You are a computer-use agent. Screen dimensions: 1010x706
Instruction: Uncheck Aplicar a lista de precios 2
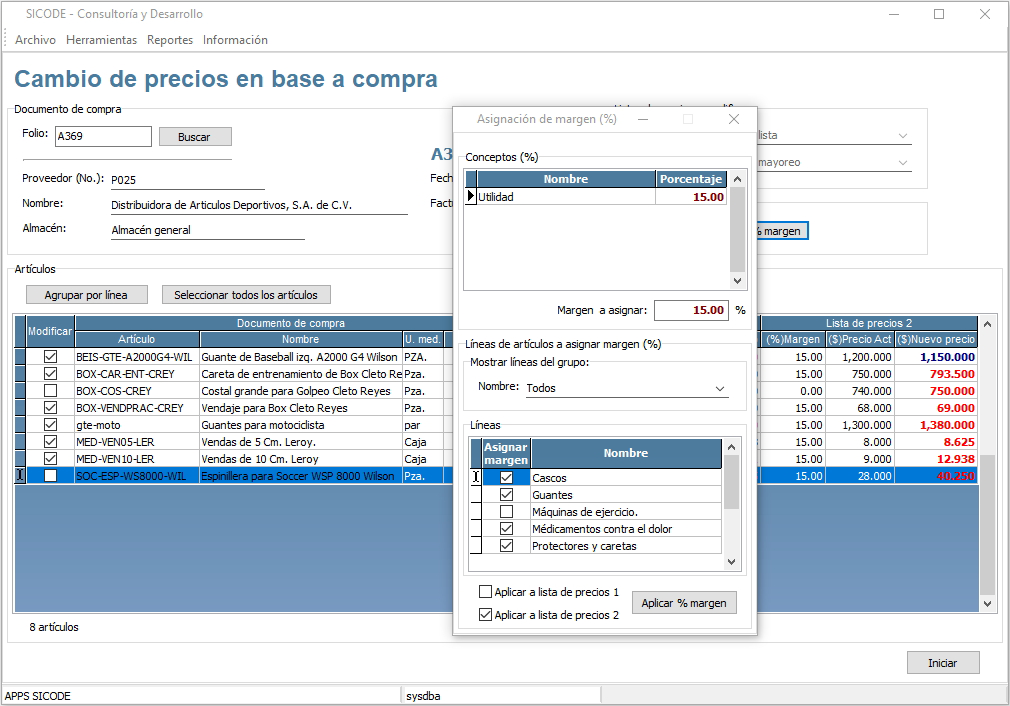[x=486, y=615]
